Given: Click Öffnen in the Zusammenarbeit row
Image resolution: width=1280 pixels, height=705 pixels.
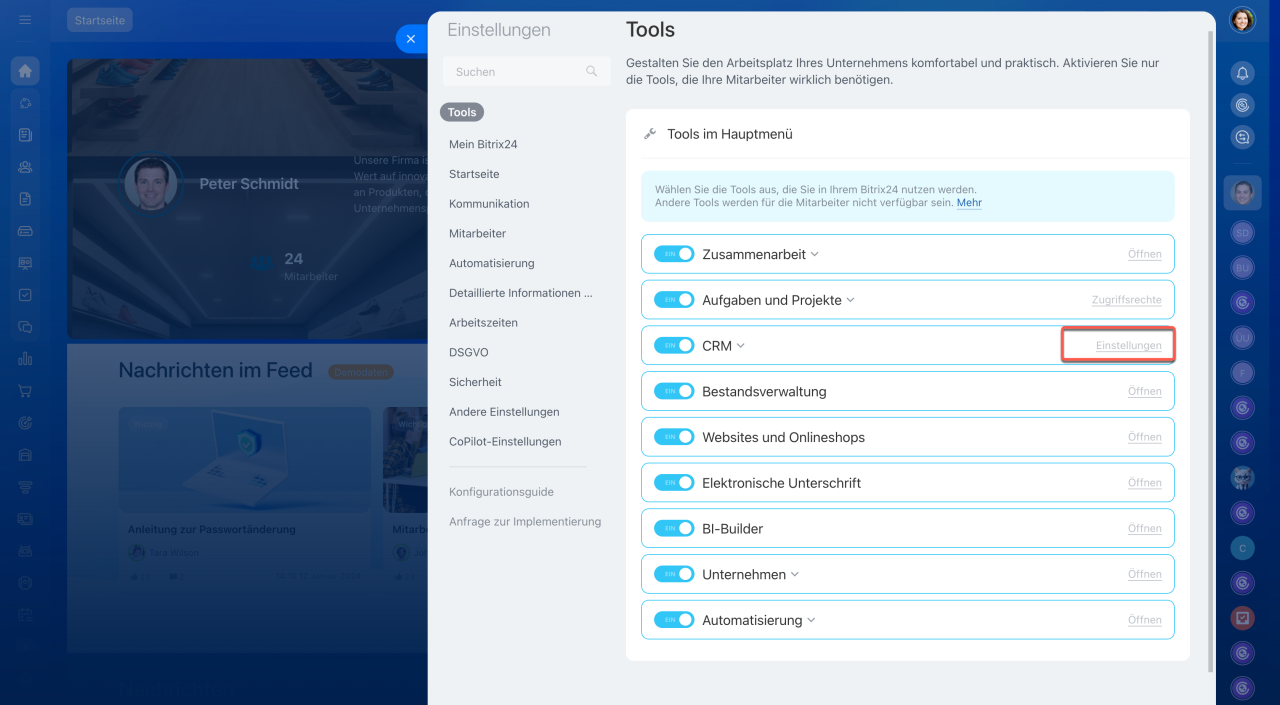Looking at the screenshot, I should pos(1145,254).
